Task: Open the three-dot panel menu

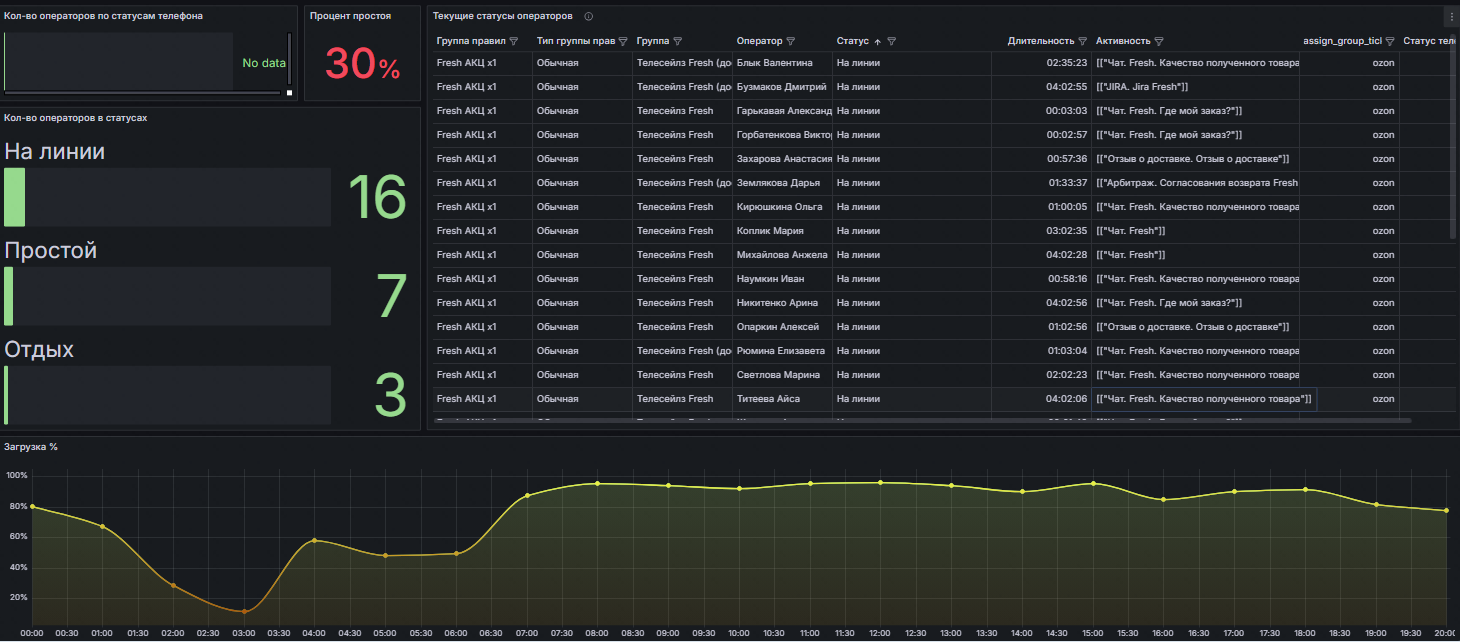Action: pos(1451,16)
